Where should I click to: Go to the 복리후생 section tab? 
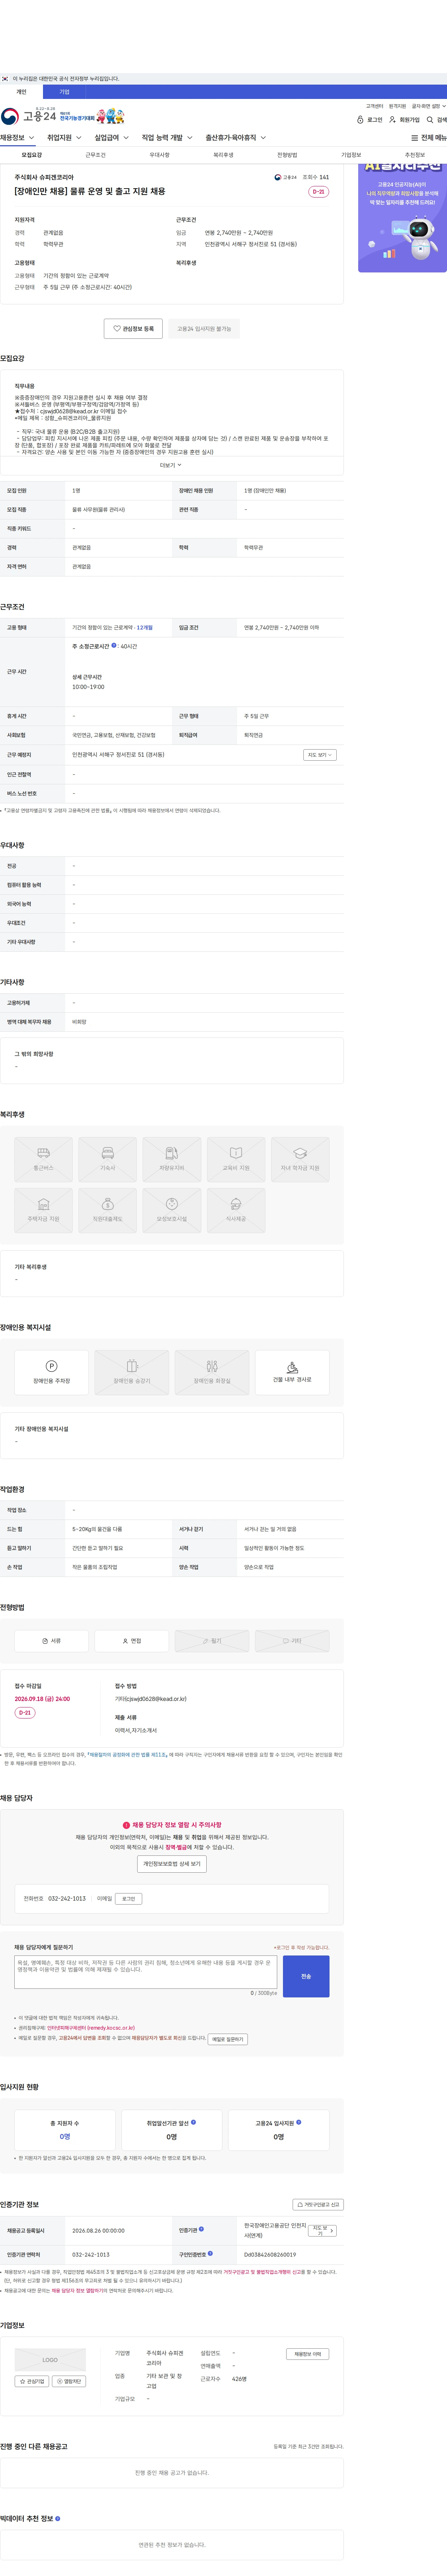click(223, 155)
